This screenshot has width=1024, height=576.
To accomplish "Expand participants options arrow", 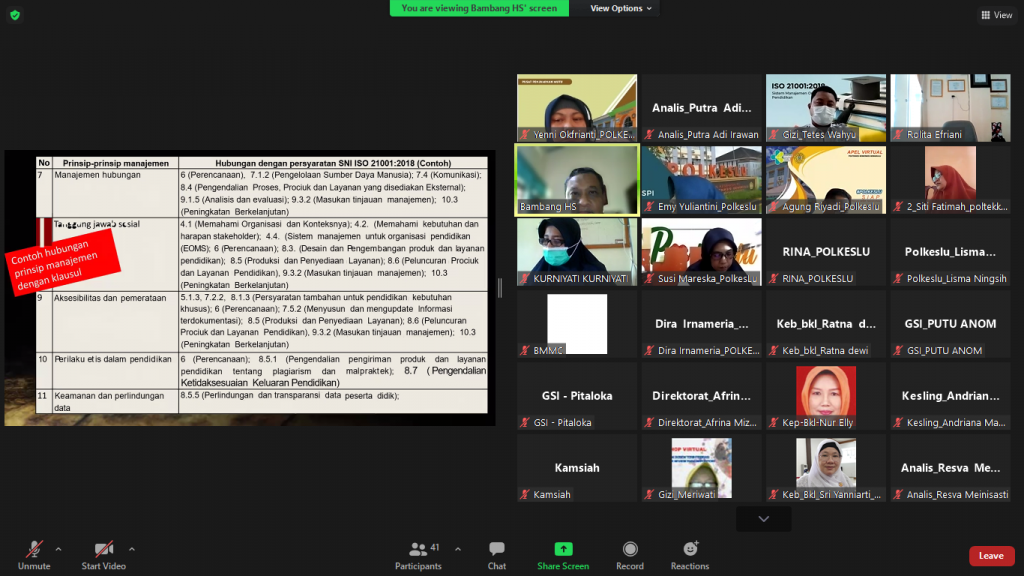I will [x=458, y=548].
